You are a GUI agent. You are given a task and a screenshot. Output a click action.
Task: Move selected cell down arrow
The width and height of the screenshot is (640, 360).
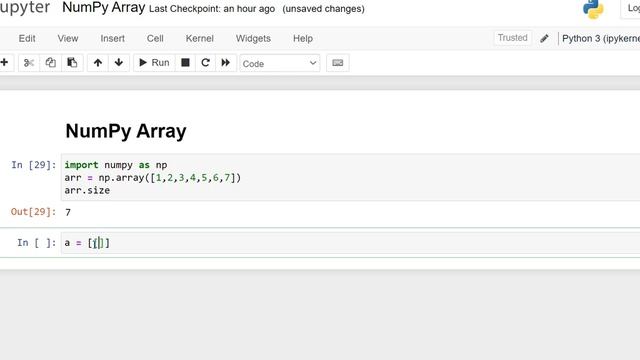(119, 62)
